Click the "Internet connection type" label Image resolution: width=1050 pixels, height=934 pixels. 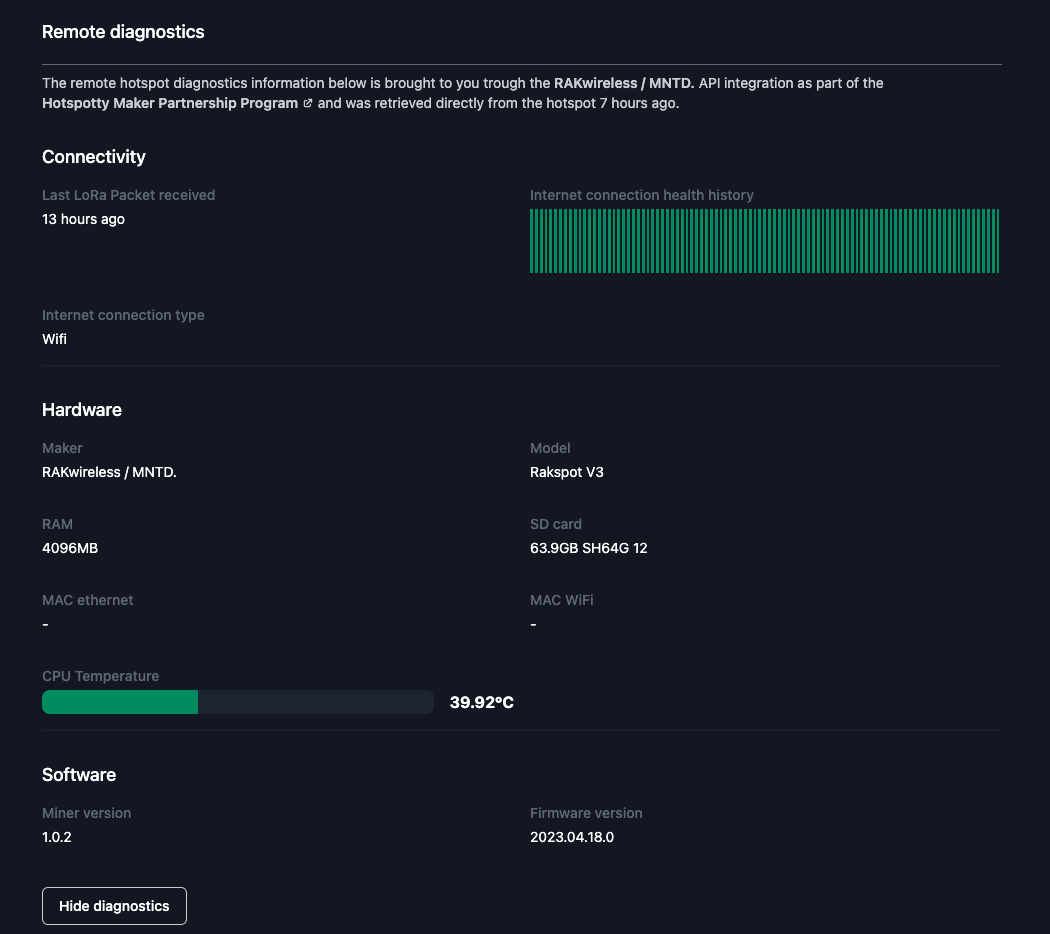[x=123, y=315]
